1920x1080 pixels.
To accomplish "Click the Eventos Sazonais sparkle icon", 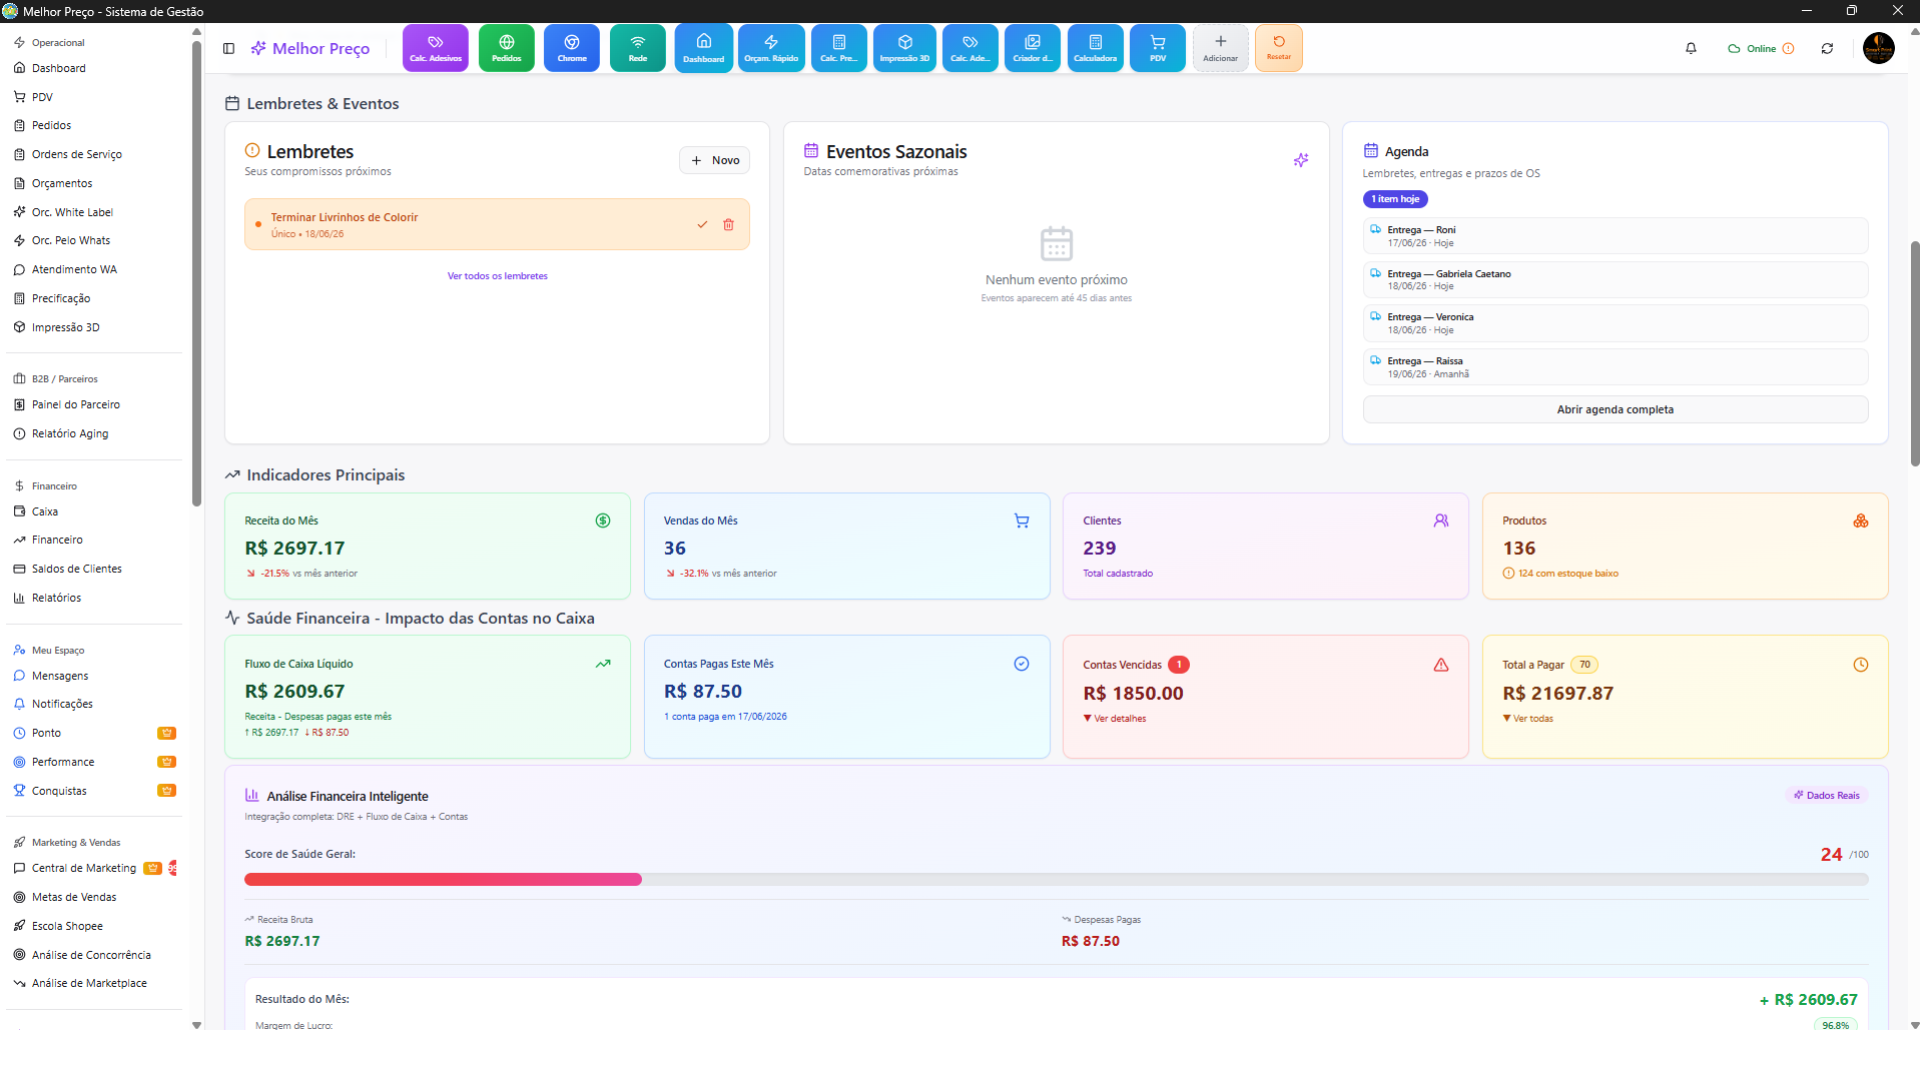I will pos(1301,160).
